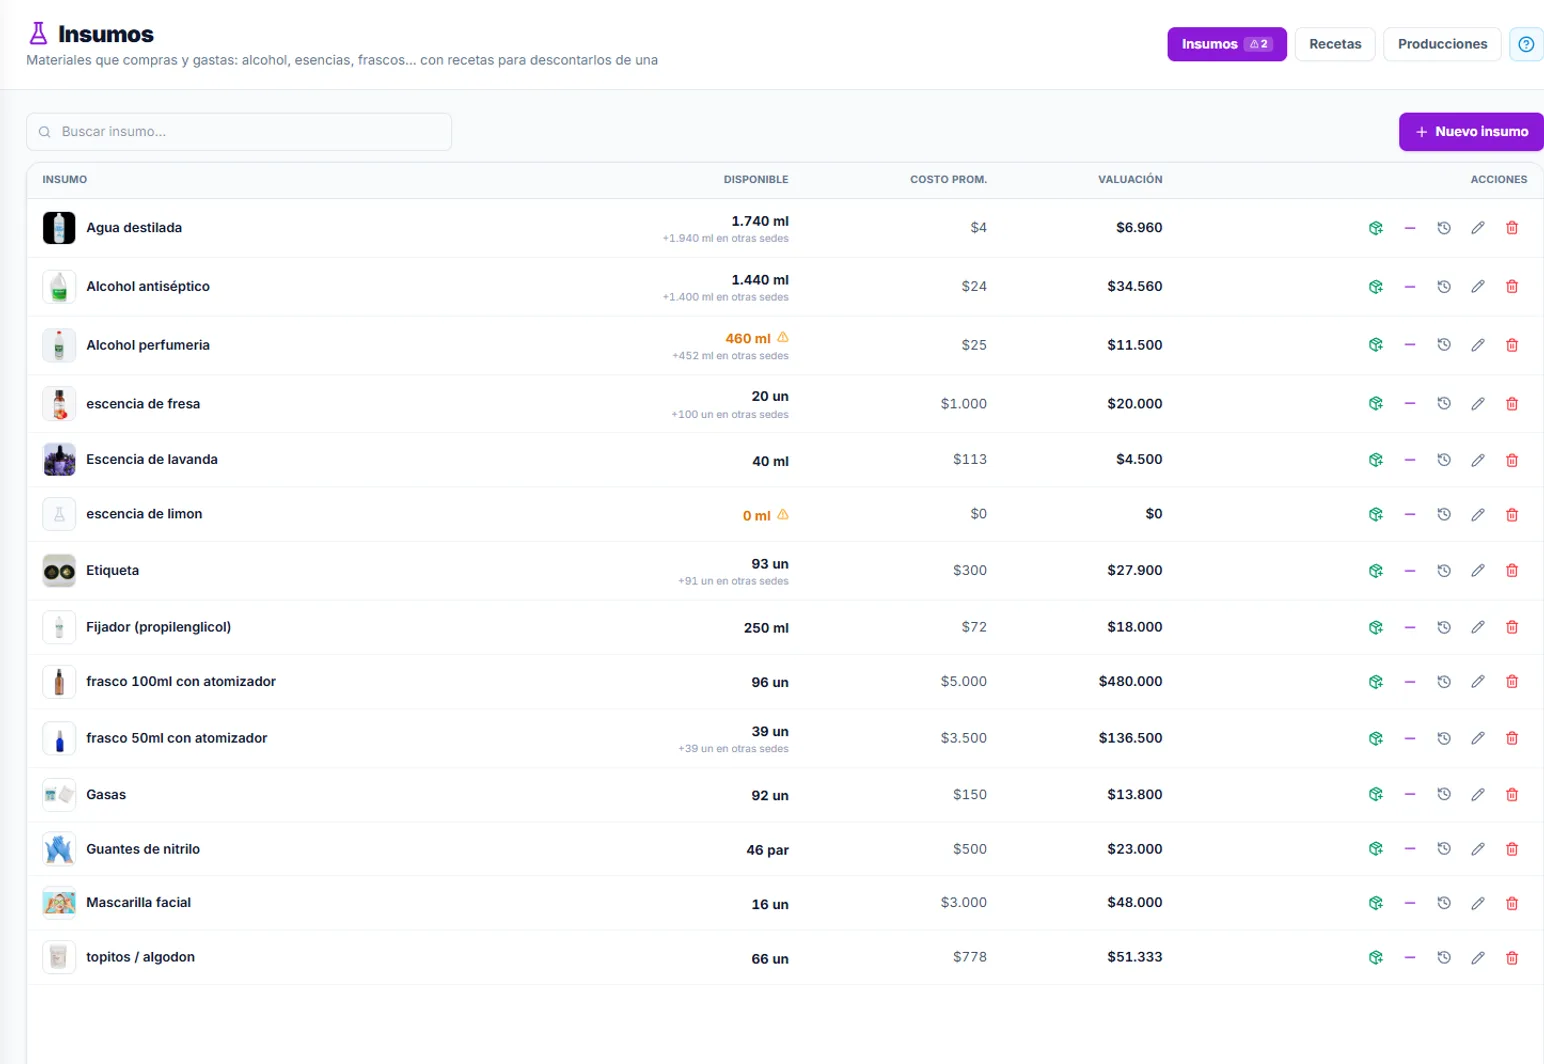Edit the Mascarilla facial supply
Image resolution: width=1544 pixels, height=1064 pixels.
tap(1478, 903)
